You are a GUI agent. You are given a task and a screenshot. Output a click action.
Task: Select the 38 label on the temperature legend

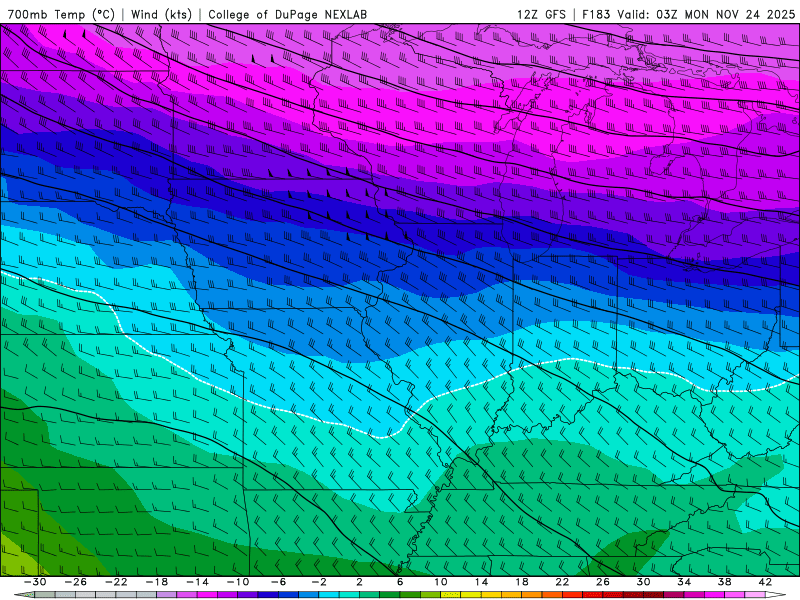tap(724, 582)
